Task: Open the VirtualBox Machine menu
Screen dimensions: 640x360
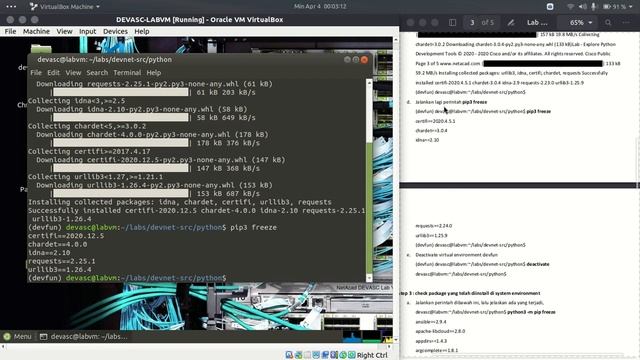Action: (x=36, y=31)
